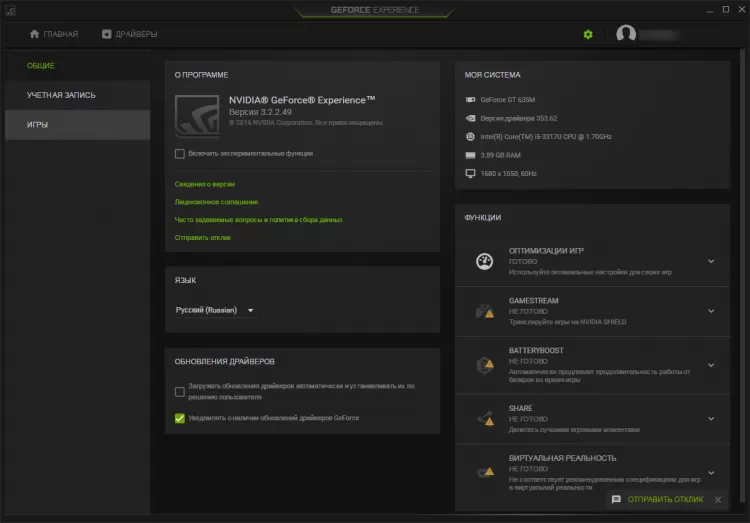Go to the ГЛАВНАЯ tab
Screen dimensions: 750x523
(x=54, y=34)
